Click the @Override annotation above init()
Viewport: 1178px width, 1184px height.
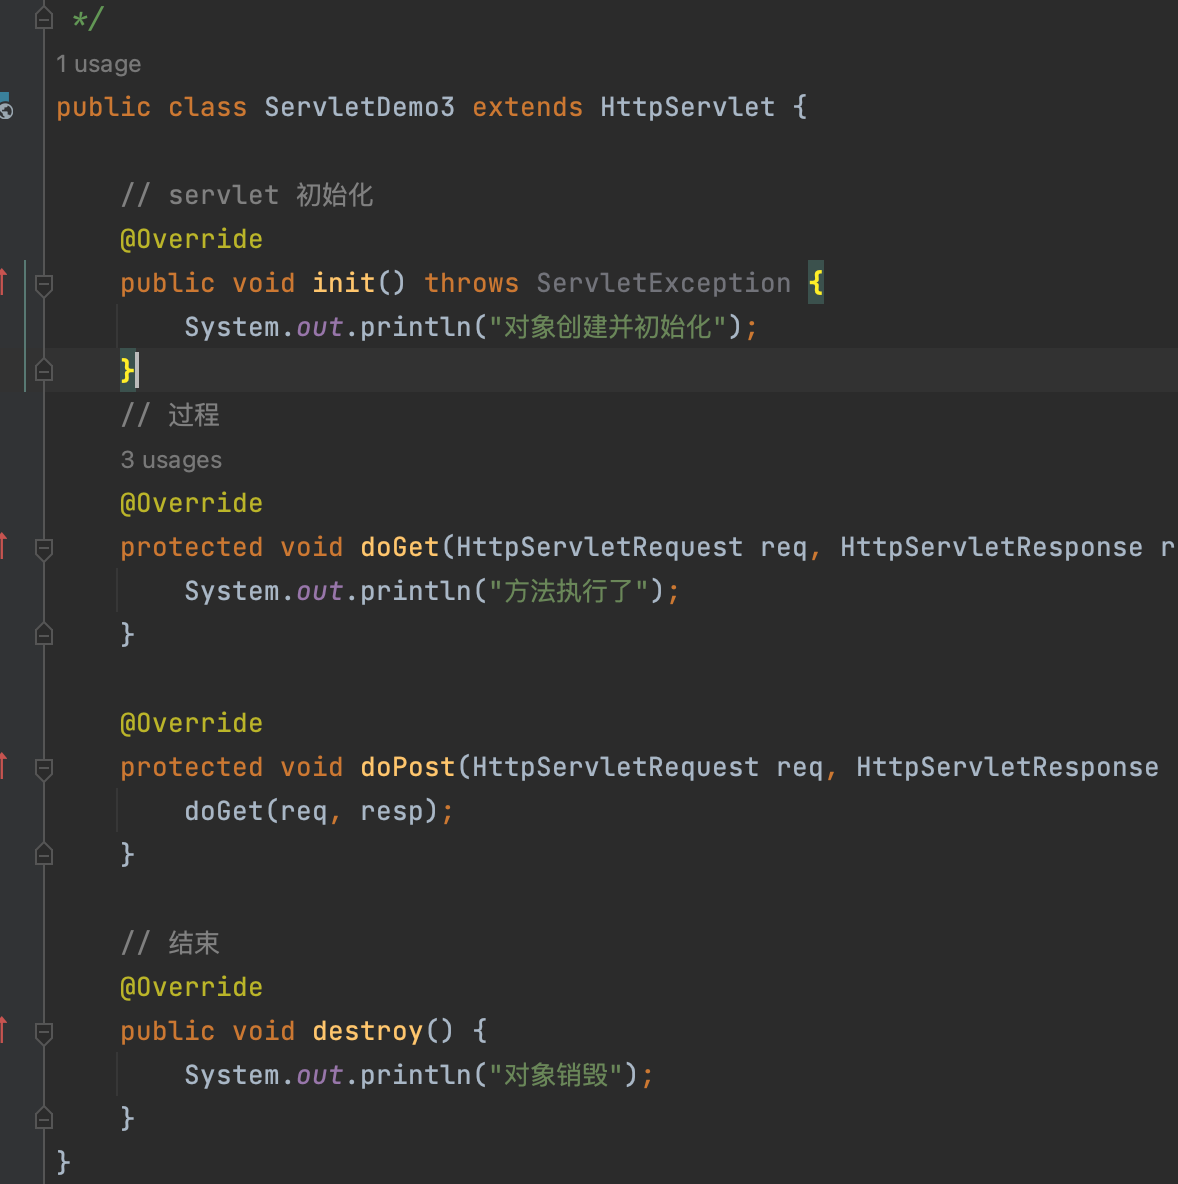pyautogui.click(x=191, y=239)
